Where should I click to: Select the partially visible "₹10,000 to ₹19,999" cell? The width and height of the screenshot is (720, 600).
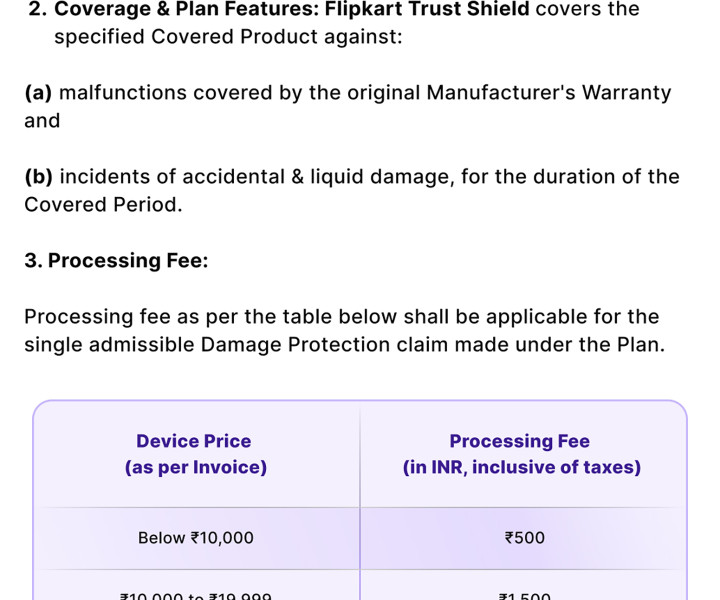tap(196, 594)
